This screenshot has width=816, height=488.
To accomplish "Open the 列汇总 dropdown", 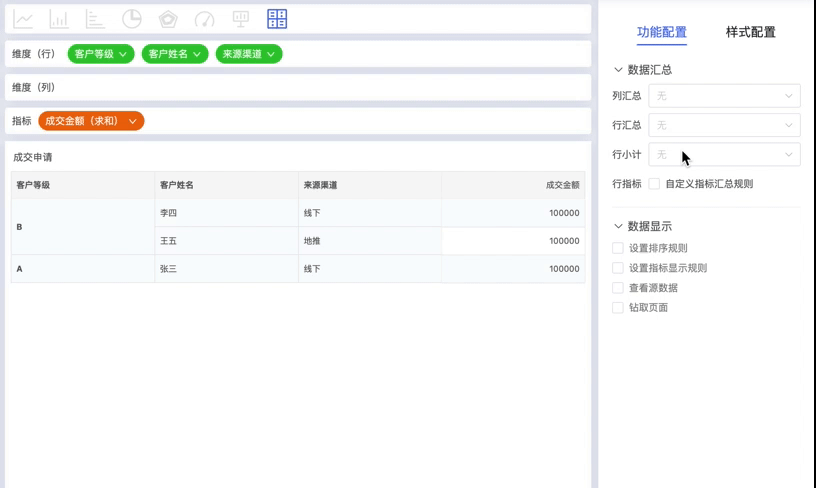I will click(x=724, y=96).
